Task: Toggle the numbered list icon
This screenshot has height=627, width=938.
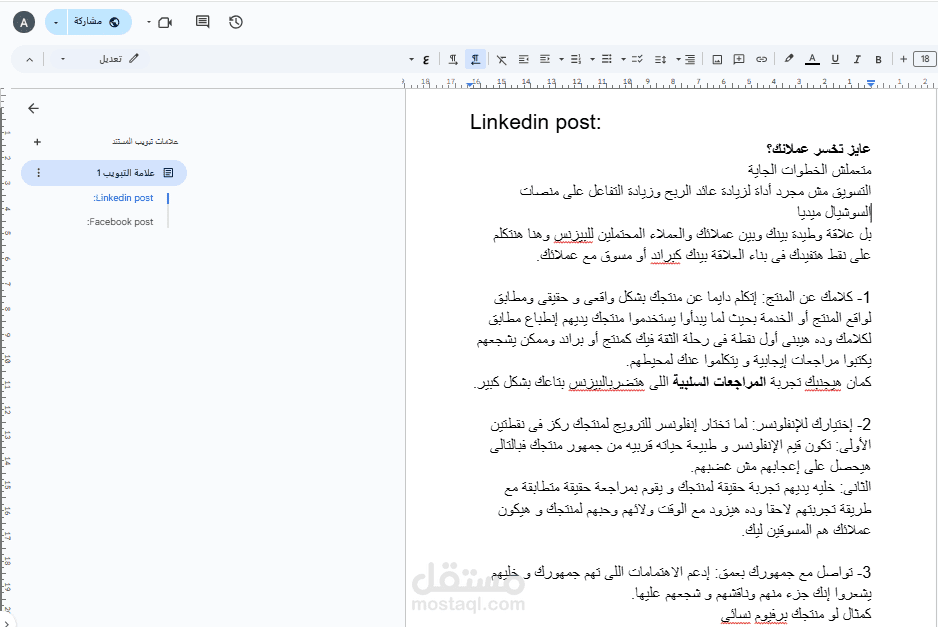Action: coord(575,59)
